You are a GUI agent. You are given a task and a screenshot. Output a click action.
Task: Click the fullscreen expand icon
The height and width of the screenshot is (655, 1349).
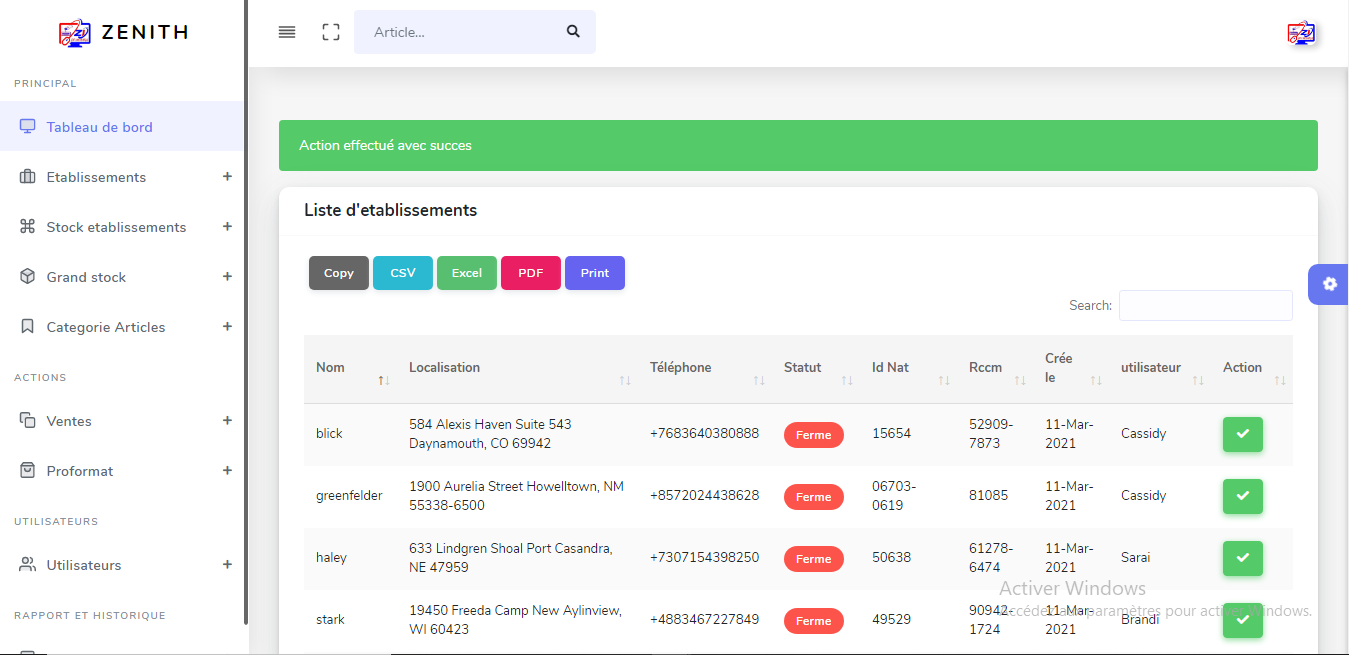point(331,32)
